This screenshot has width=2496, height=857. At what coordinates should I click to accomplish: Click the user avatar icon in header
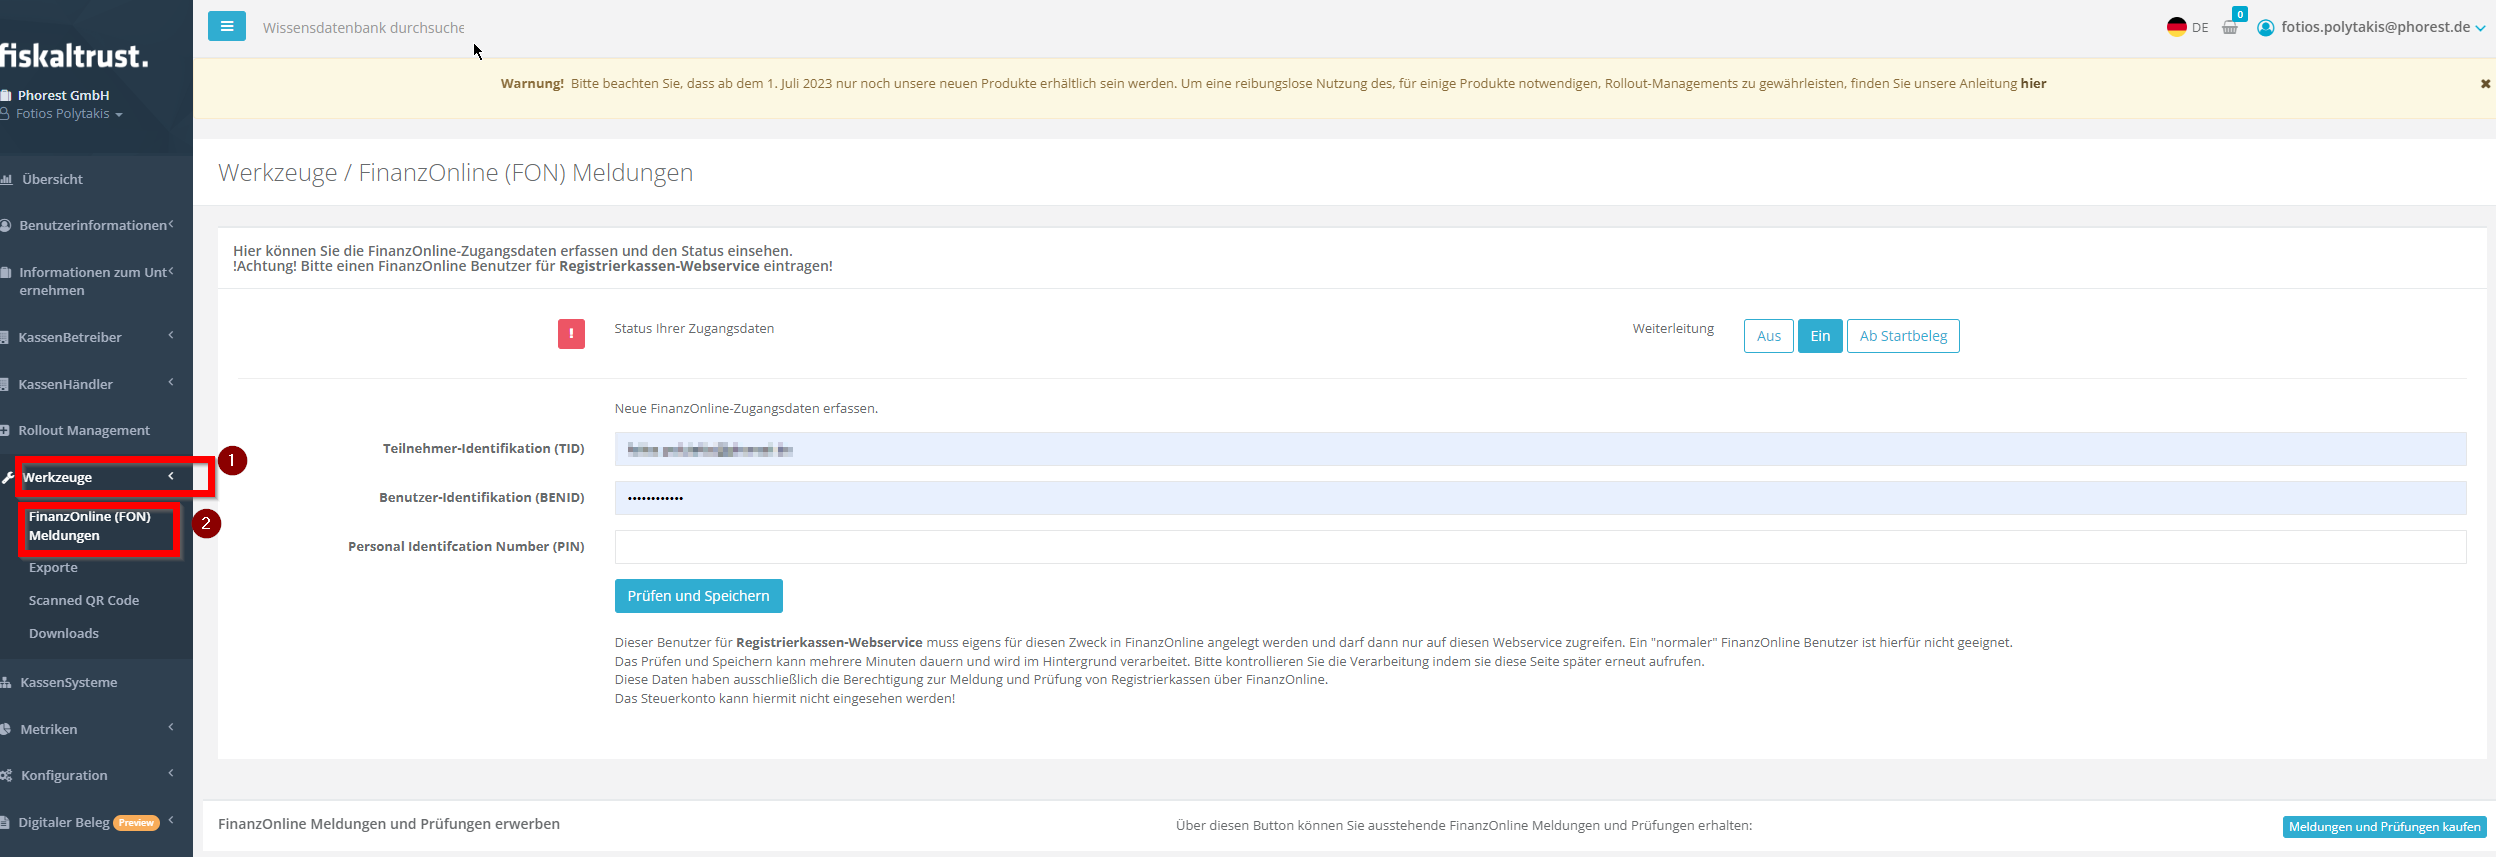pyautogui.click(x=2266, y=28)
